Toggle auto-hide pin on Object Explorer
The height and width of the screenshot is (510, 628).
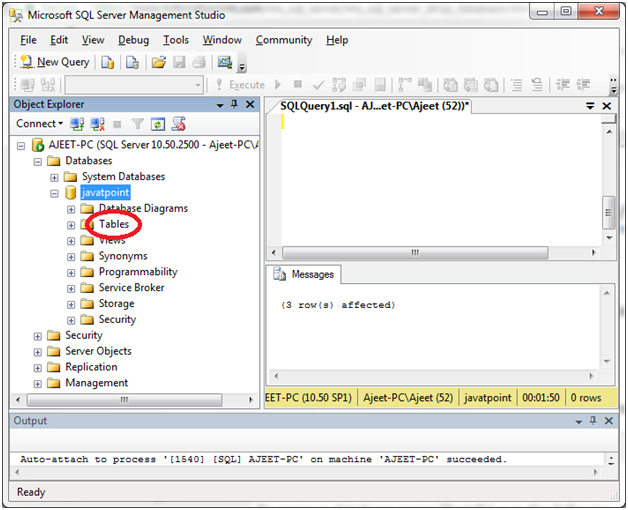(235, 105)
